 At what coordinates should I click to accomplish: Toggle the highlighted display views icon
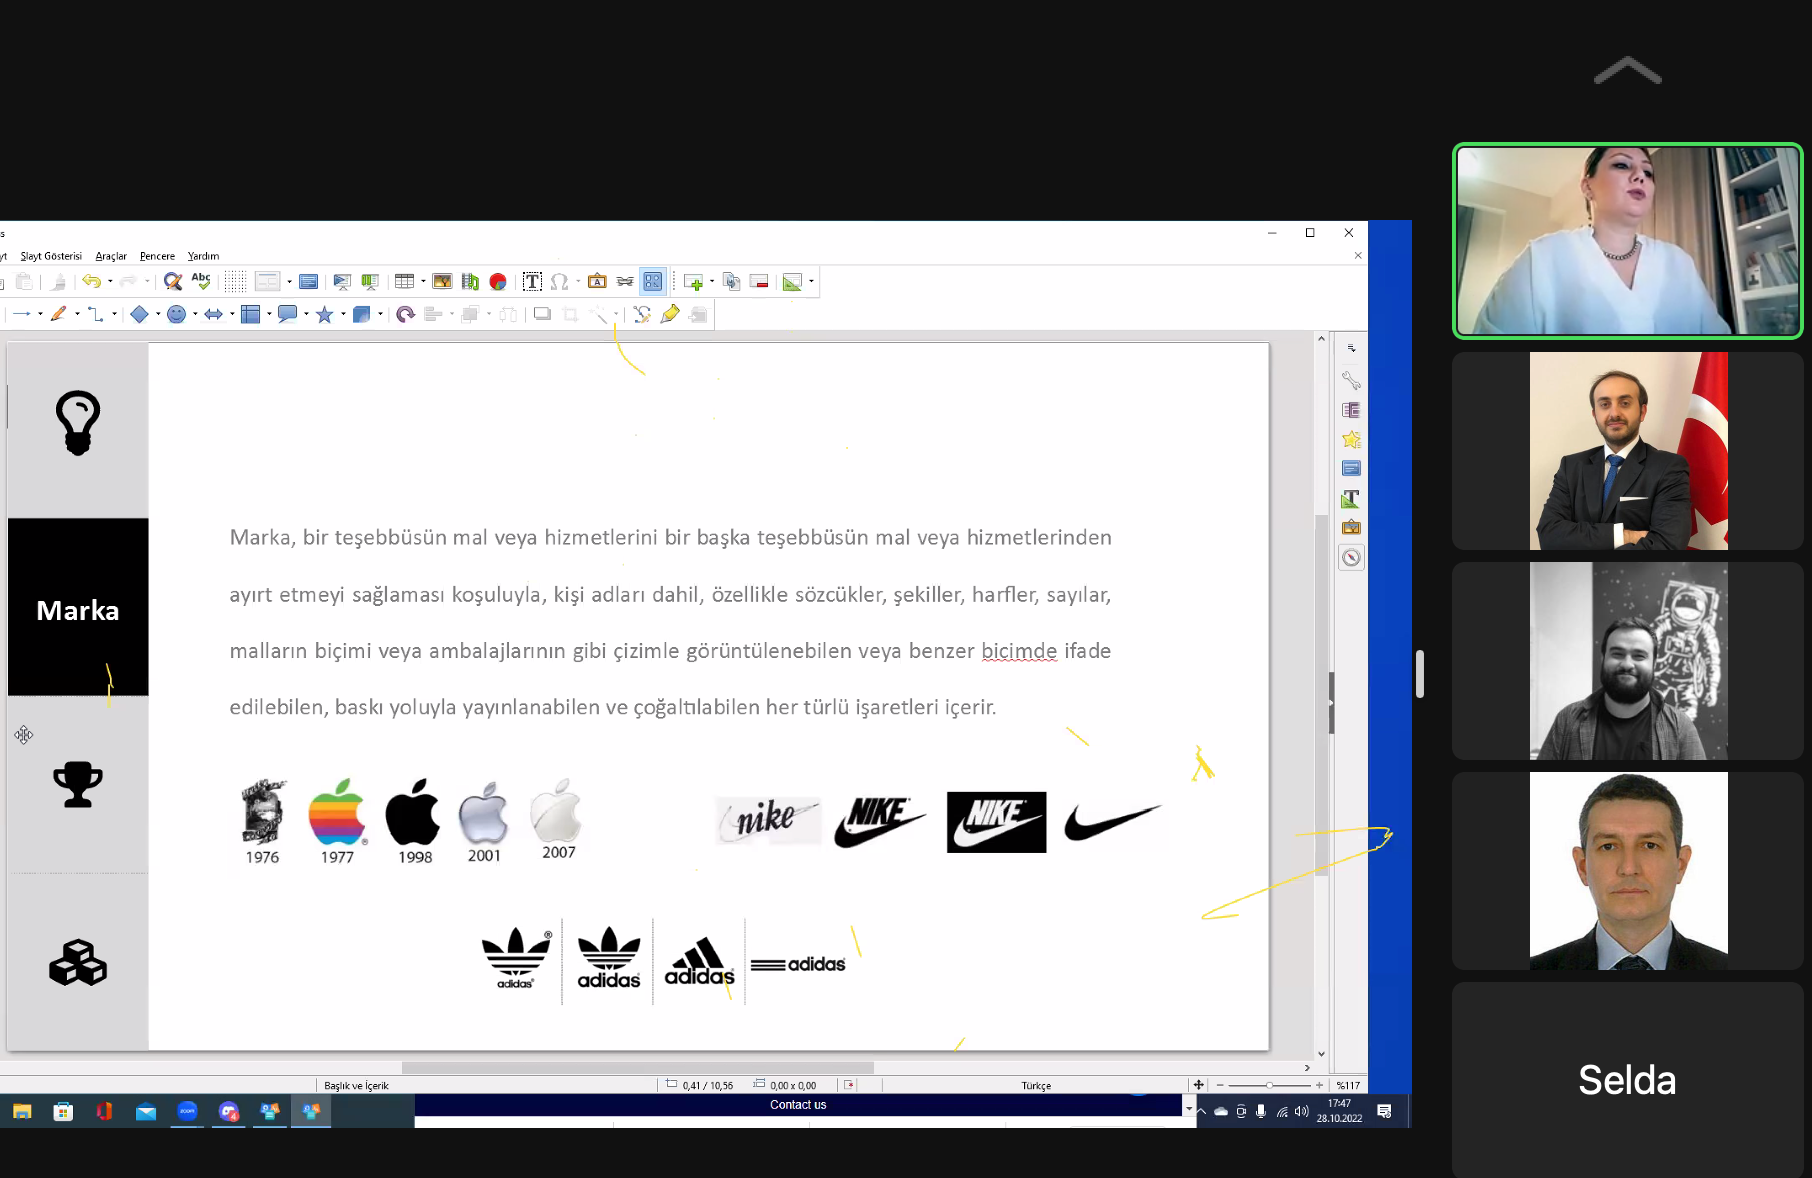(x=653, y=282)
